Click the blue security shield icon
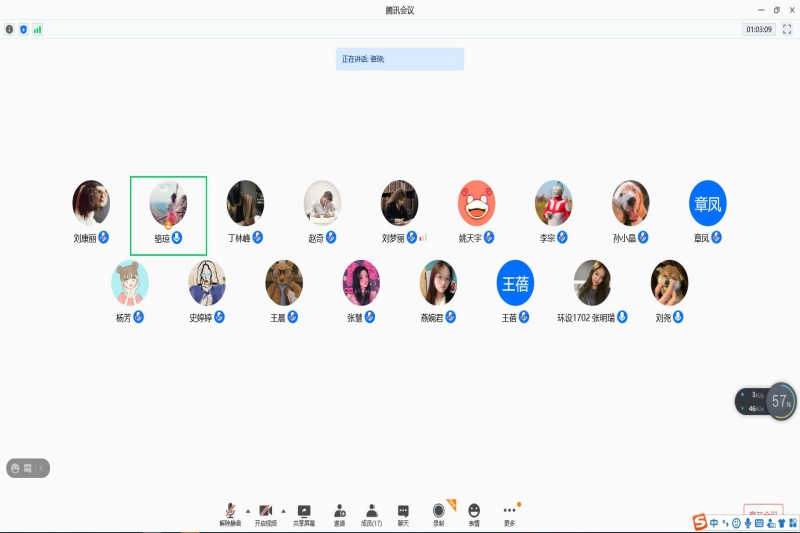 click(x=24, y=30)
